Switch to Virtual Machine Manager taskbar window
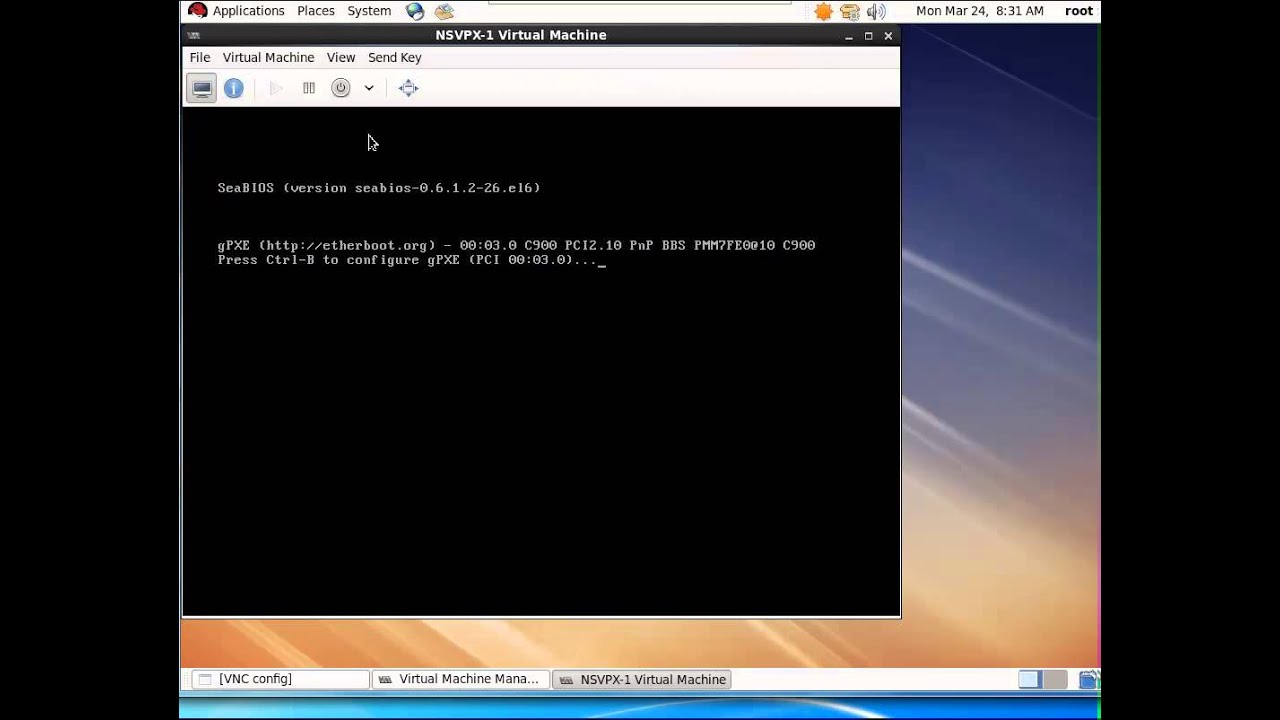Image resolution: width=1280 pixels, height=720 pixels. coord(460,679)
